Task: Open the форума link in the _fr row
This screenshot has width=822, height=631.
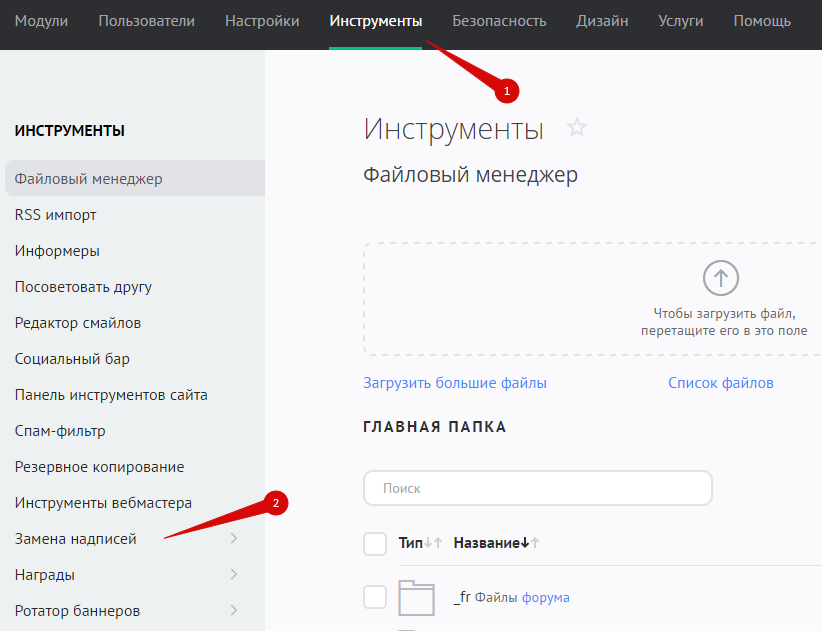Action: point(545,598)
